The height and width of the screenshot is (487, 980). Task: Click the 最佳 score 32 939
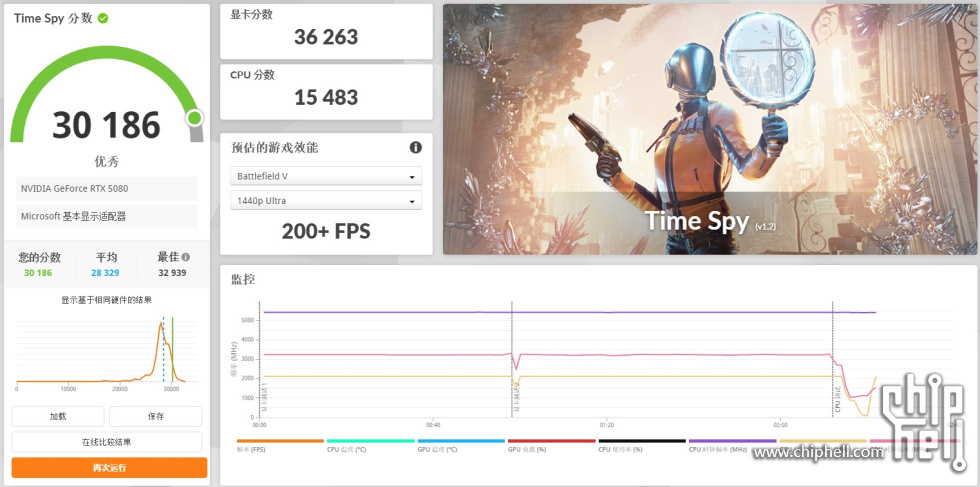[x=172, y=273]
